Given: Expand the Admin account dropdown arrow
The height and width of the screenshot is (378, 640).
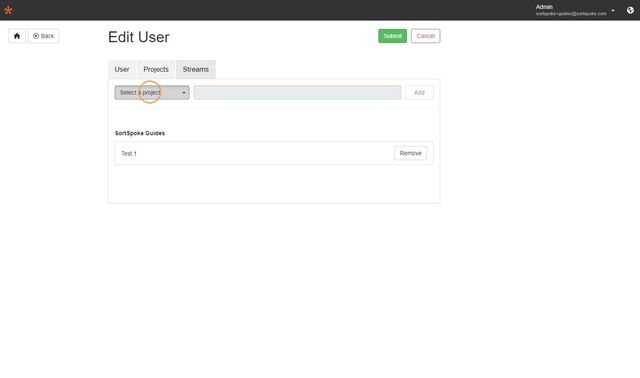Looking at the screenshot, I should coord(613,10).
